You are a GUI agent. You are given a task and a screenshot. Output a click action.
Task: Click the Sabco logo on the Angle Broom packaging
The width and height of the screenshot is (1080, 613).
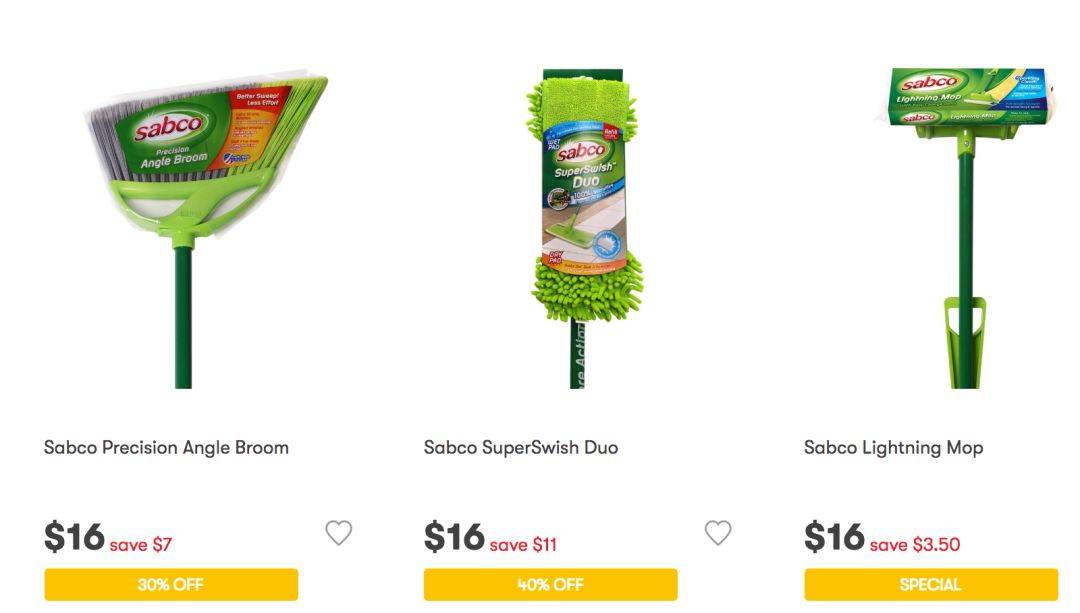click(170, 128)
